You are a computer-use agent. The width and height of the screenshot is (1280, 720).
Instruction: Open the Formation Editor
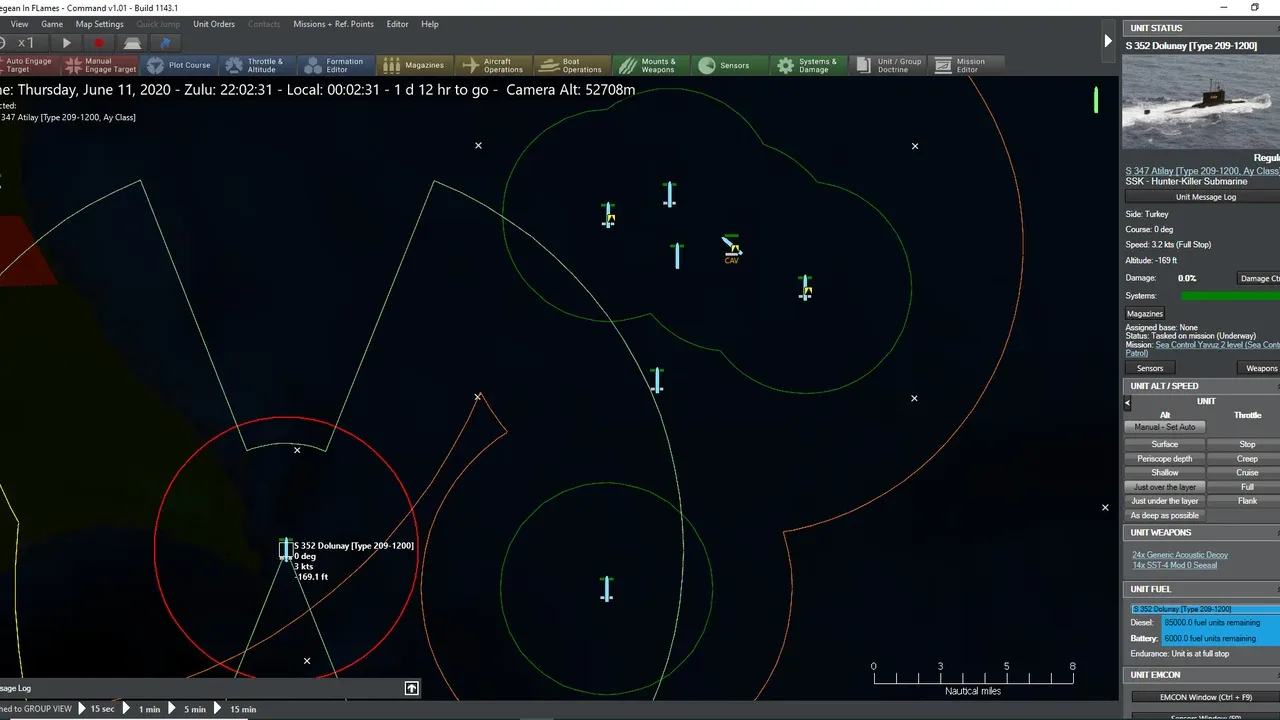point(335,65)
